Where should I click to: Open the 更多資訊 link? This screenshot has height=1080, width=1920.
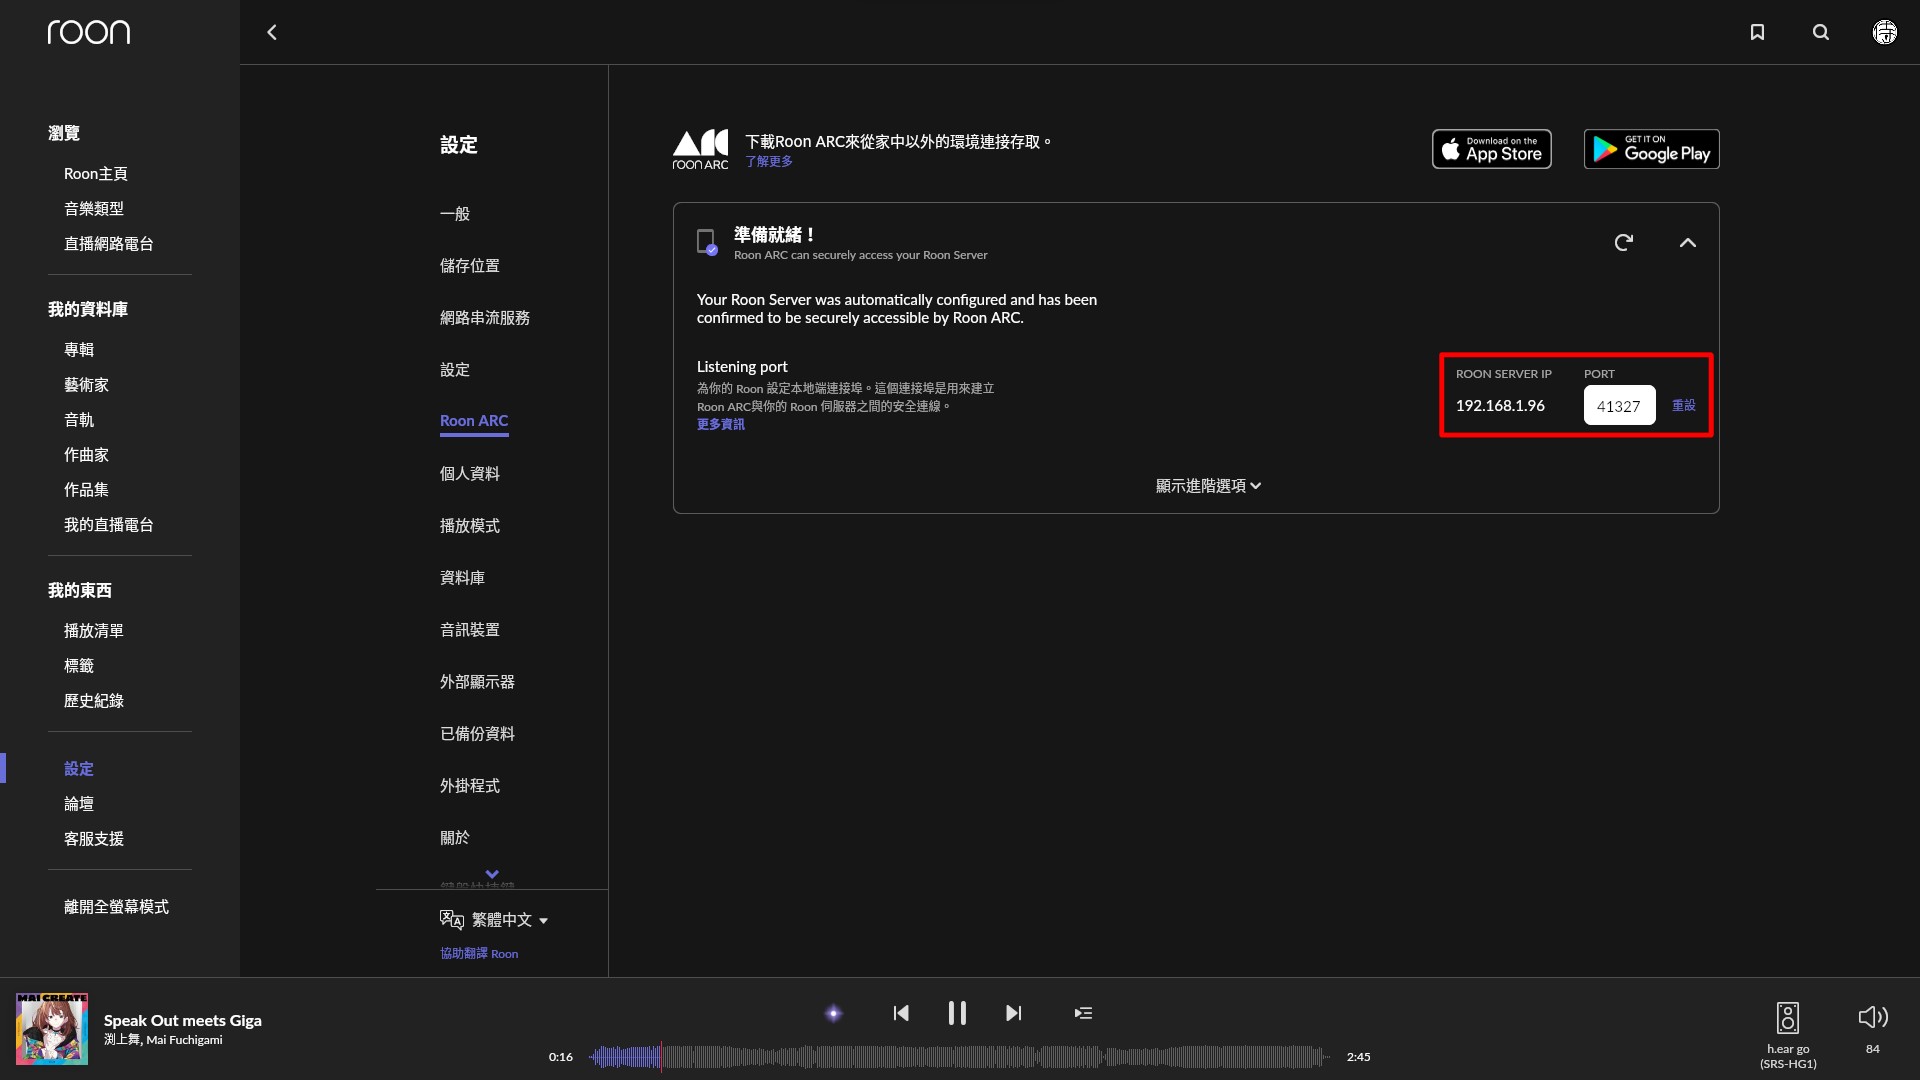click(x=720, y=424)
